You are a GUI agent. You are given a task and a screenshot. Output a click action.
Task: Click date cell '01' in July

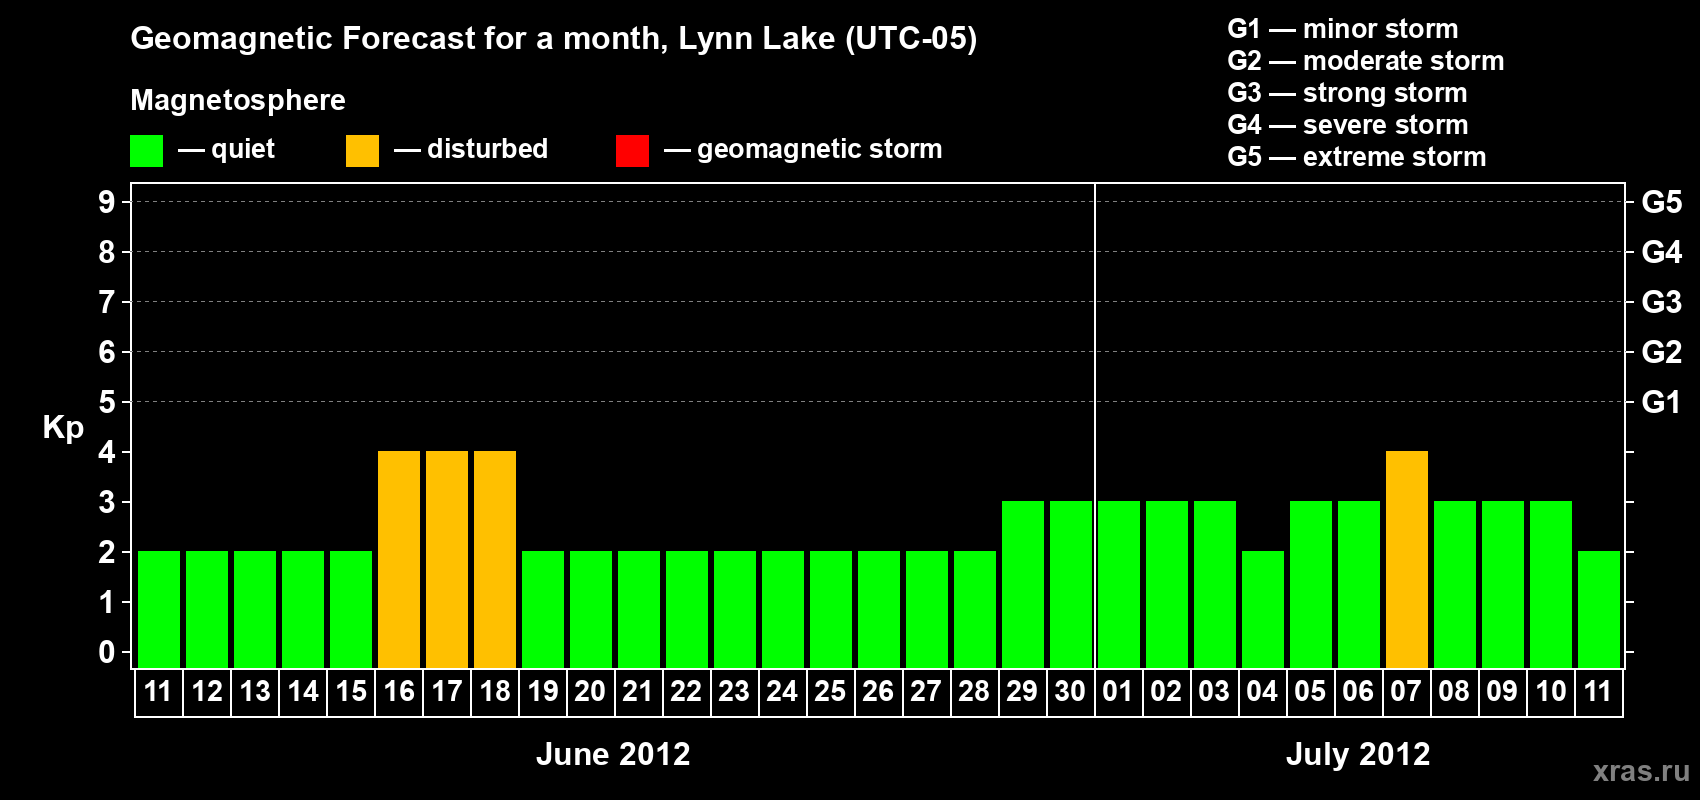1118,692
